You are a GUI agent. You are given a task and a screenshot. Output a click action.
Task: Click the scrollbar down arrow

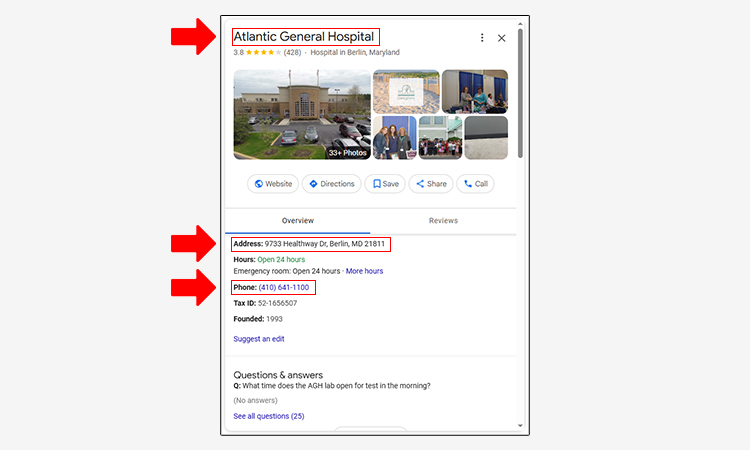click(x=520, y=425)
